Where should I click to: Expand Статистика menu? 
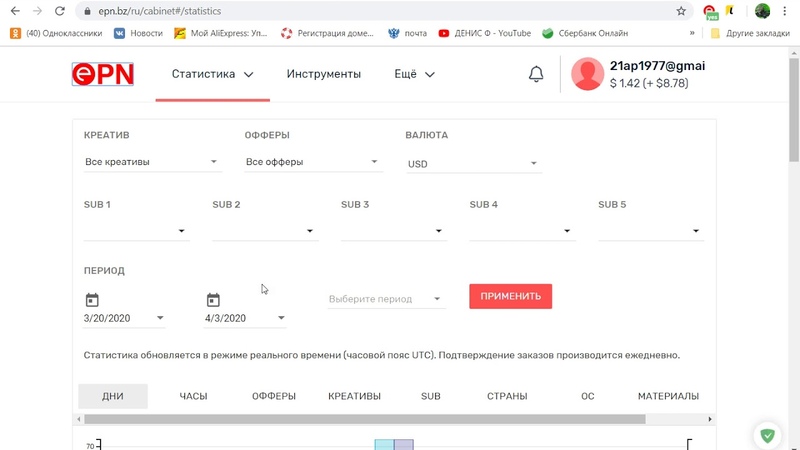[x=212, y=74]
